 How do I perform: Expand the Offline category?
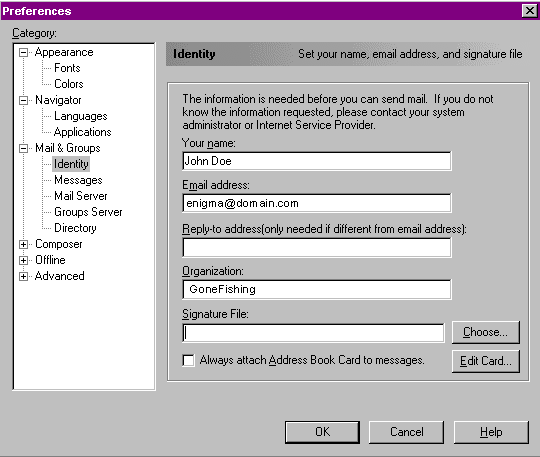click(x=23, y=260)
